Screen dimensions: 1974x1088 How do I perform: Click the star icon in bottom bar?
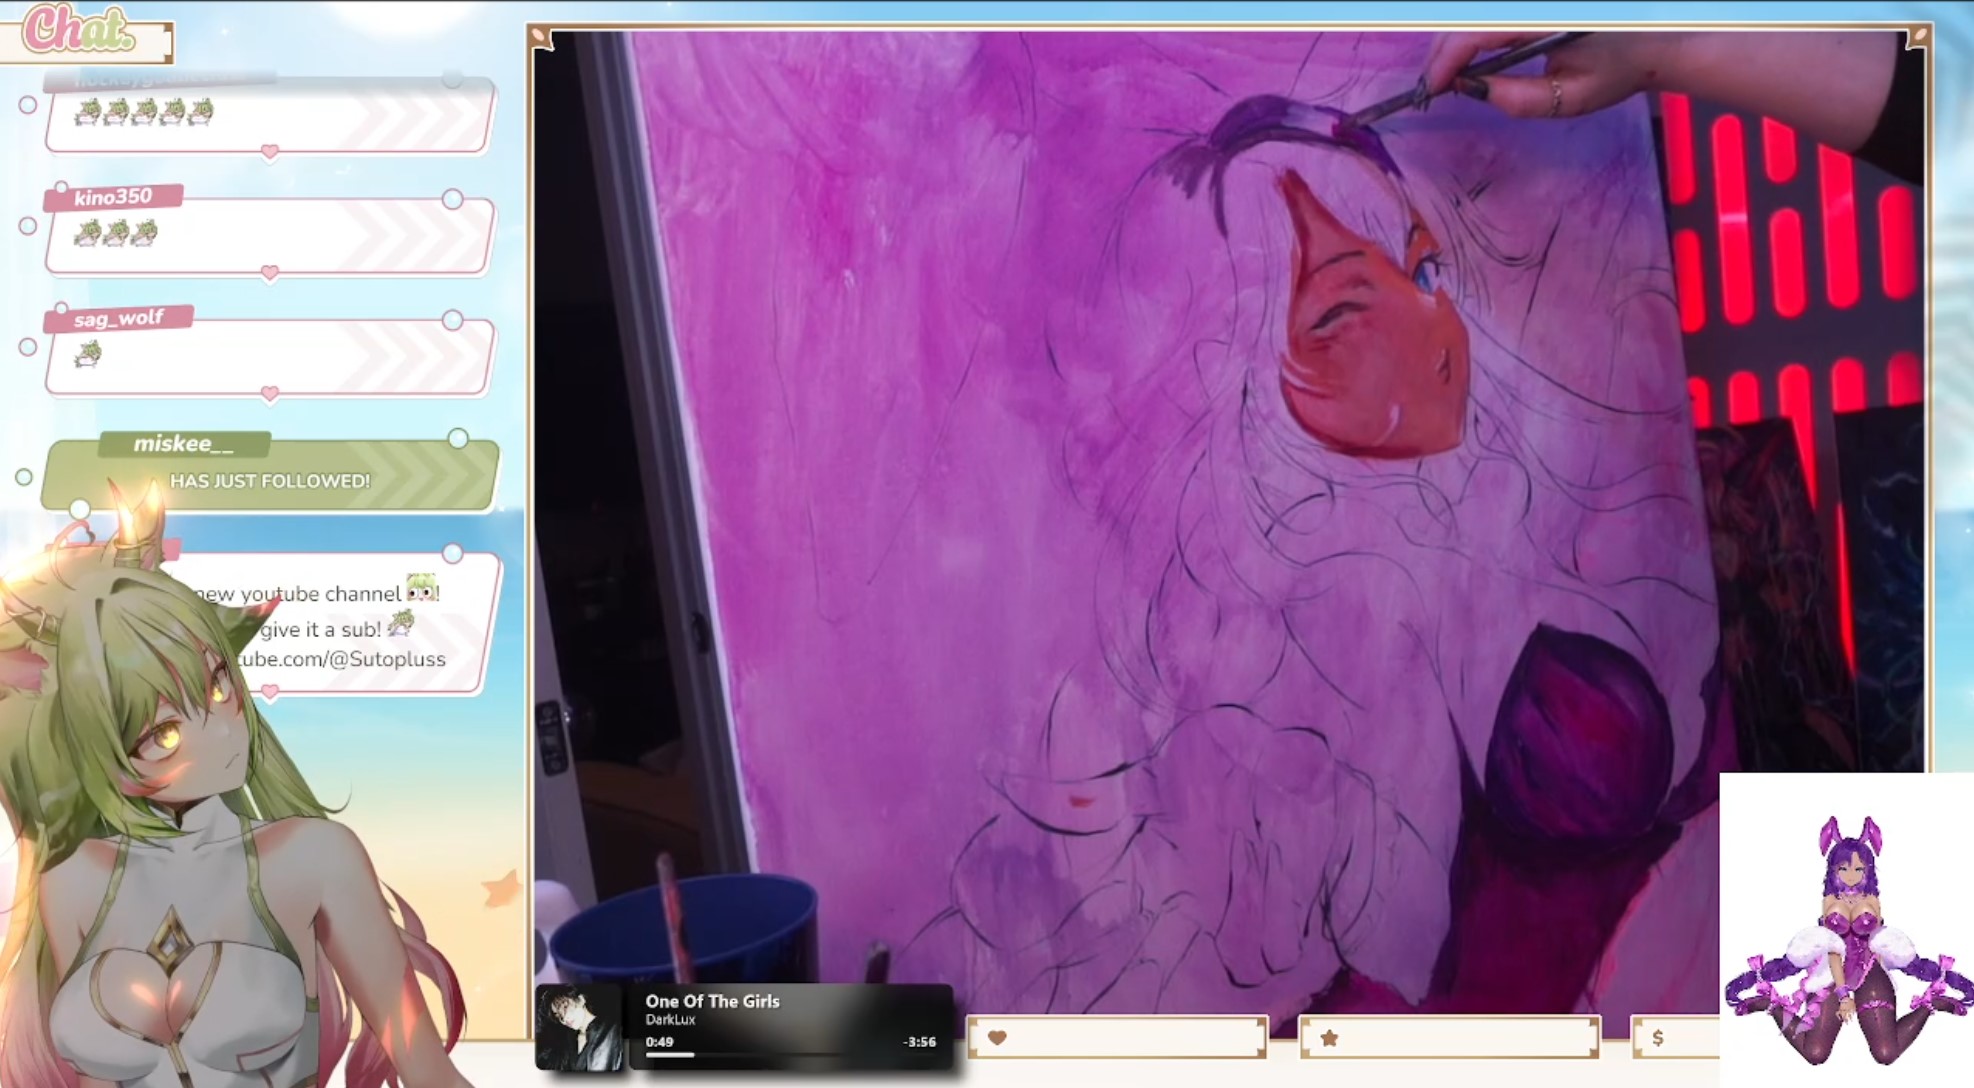click(1329, 1038)
